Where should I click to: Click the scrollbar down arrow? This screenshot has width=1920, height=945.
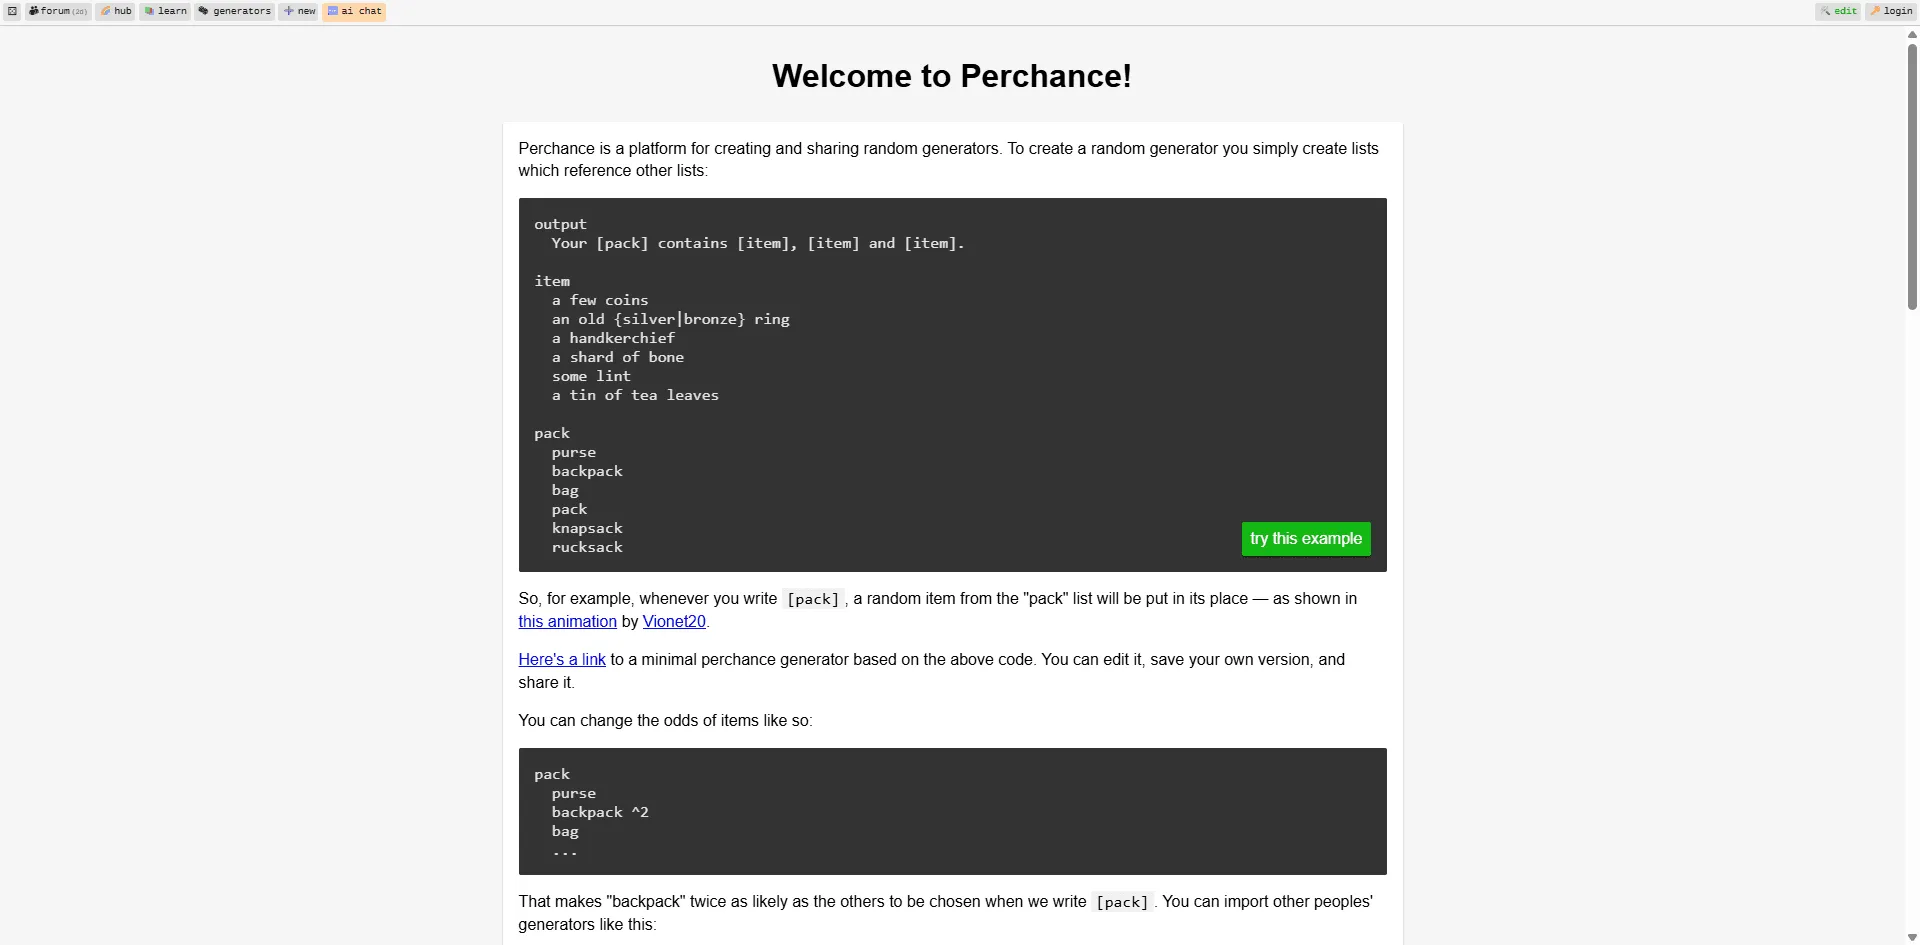click(1912, 937)
